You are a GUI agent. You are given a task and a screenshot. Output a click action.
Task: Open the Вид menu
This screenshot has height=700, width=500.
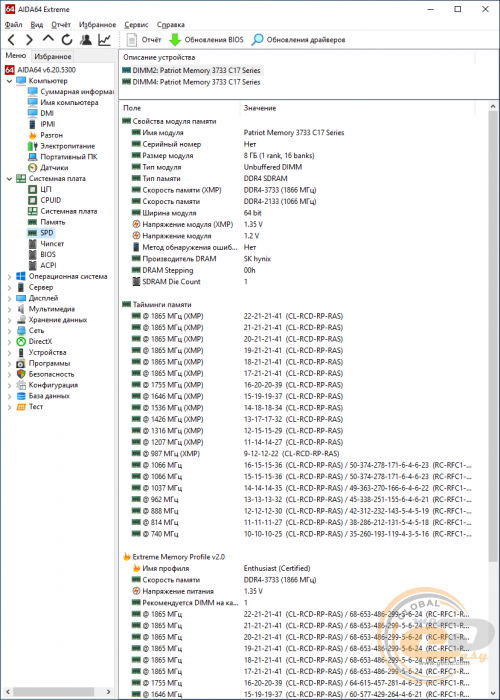tap(37, 25)
